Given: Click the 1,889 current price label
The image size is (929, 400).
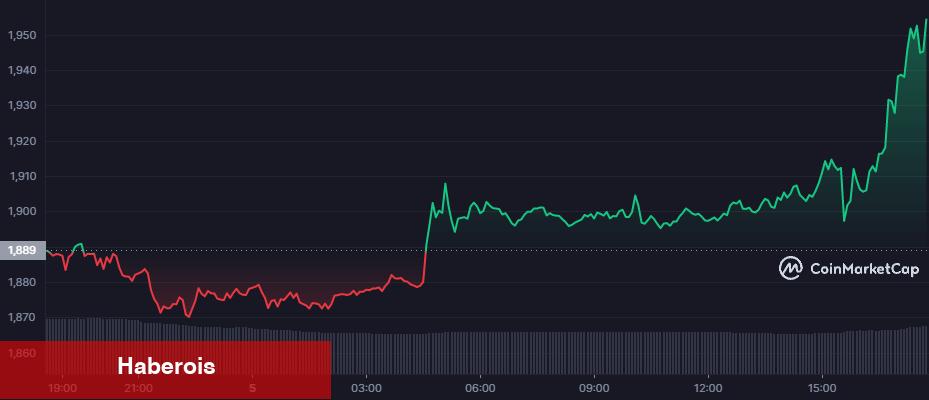Looking at the screenshot, I should coord(23,251).
